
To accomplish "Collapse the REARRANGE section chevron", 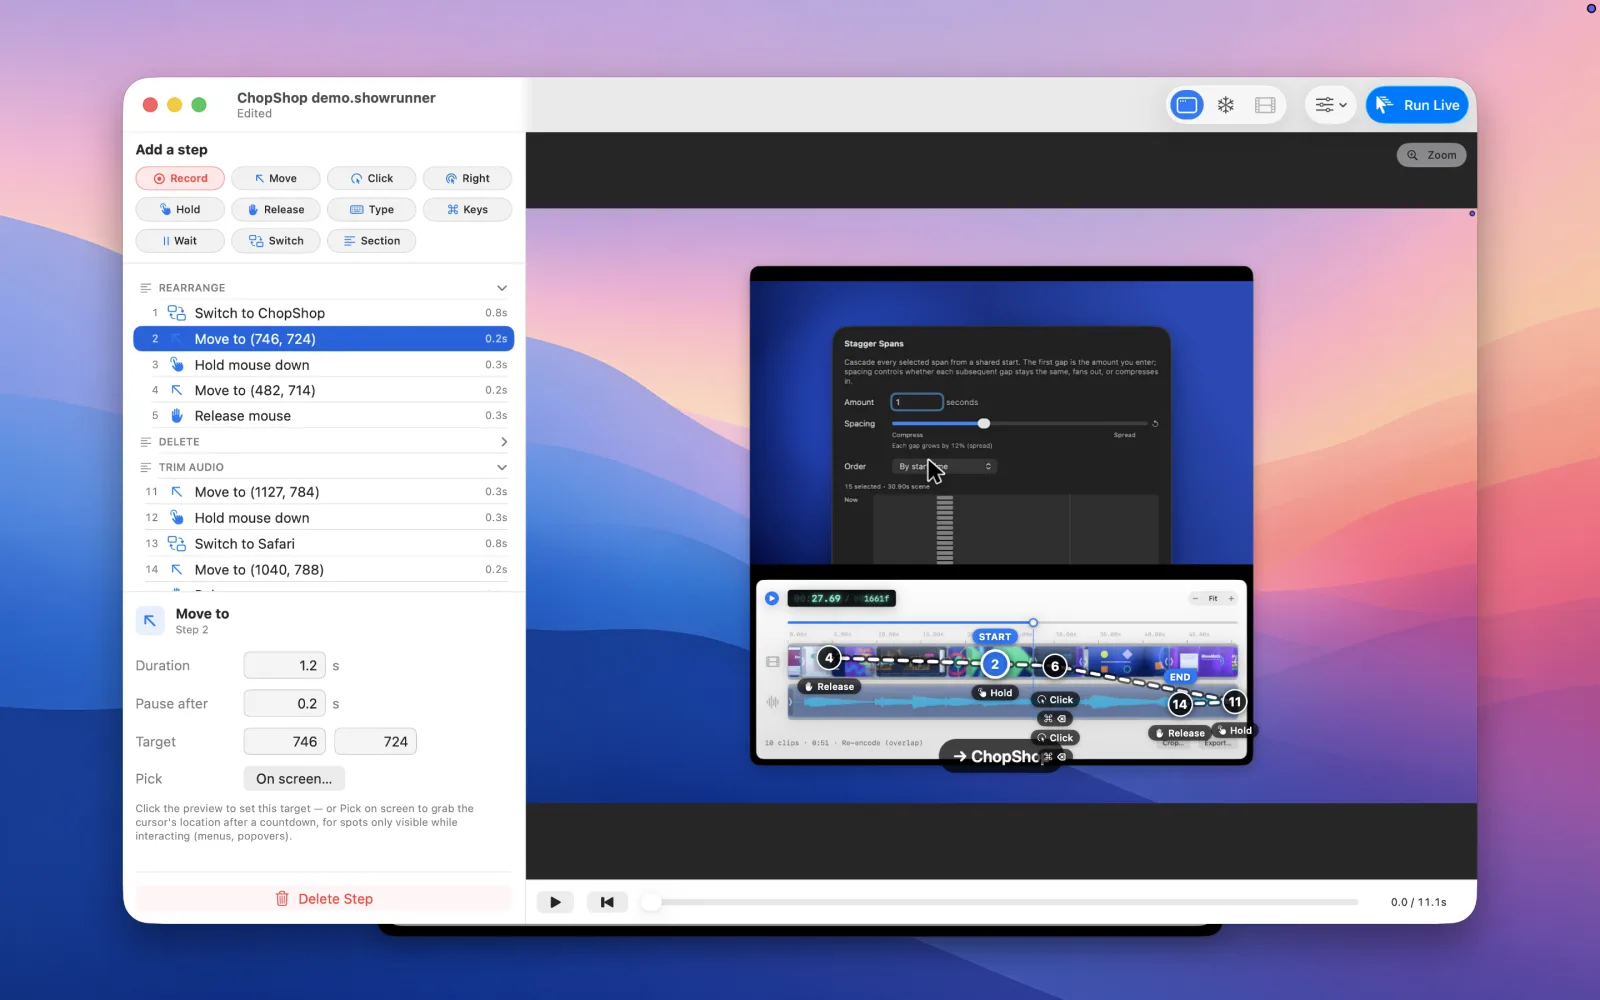I will pyautogui.click(x=502, y=288).
